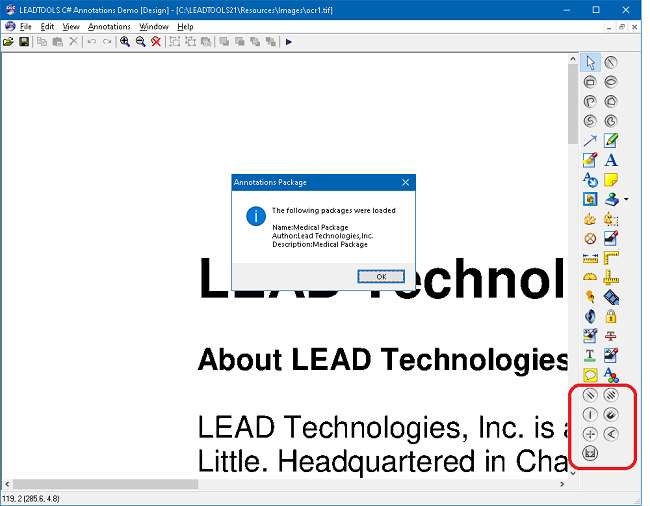Click OK in Annotations Package dialog
Image resolution: width=650 pixels, height=506 pixels.
381,276
